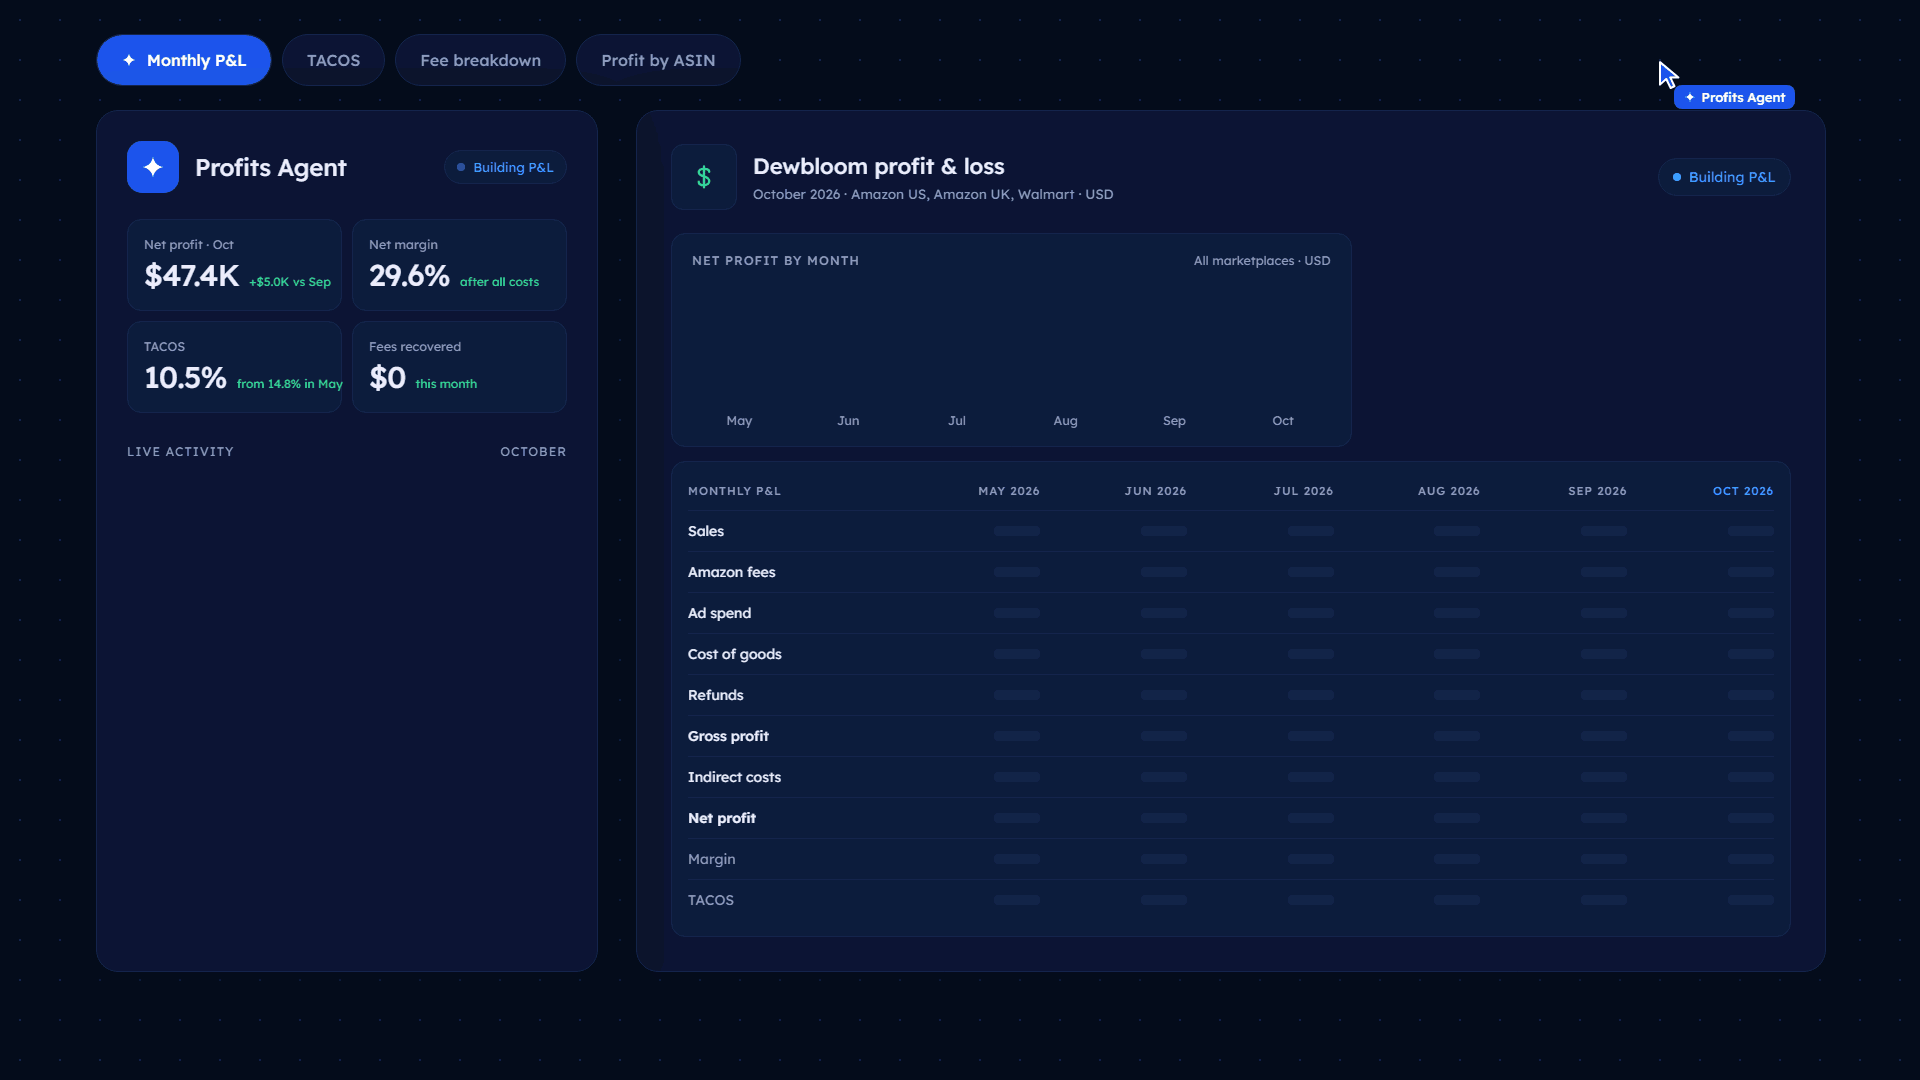1920x1080 pixels.
Task: Click the JUN 2026 column header
Action: pos(1155,491)
